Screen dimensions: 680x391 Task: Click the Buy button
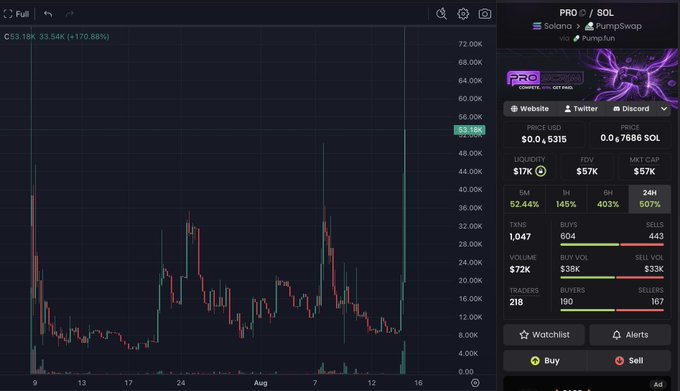click(x=545, y=361)
